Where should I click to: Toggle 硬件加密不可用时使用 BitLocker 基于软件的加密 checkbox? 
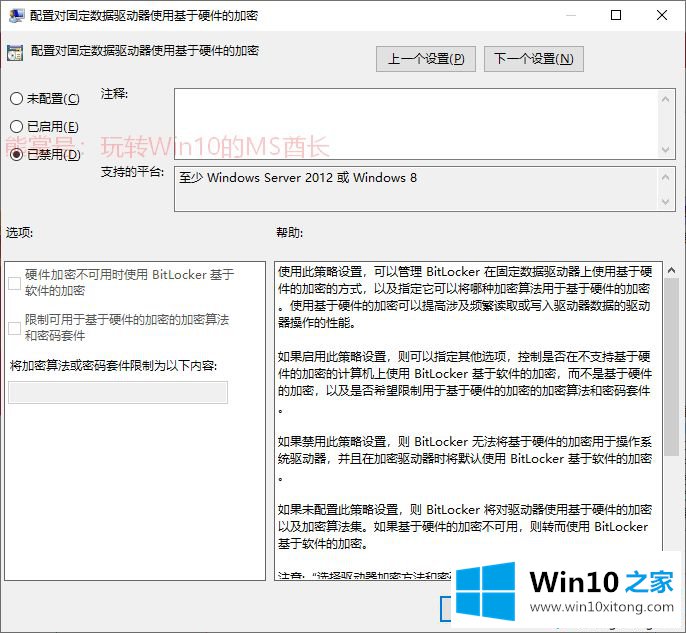[x=14, y=283]
